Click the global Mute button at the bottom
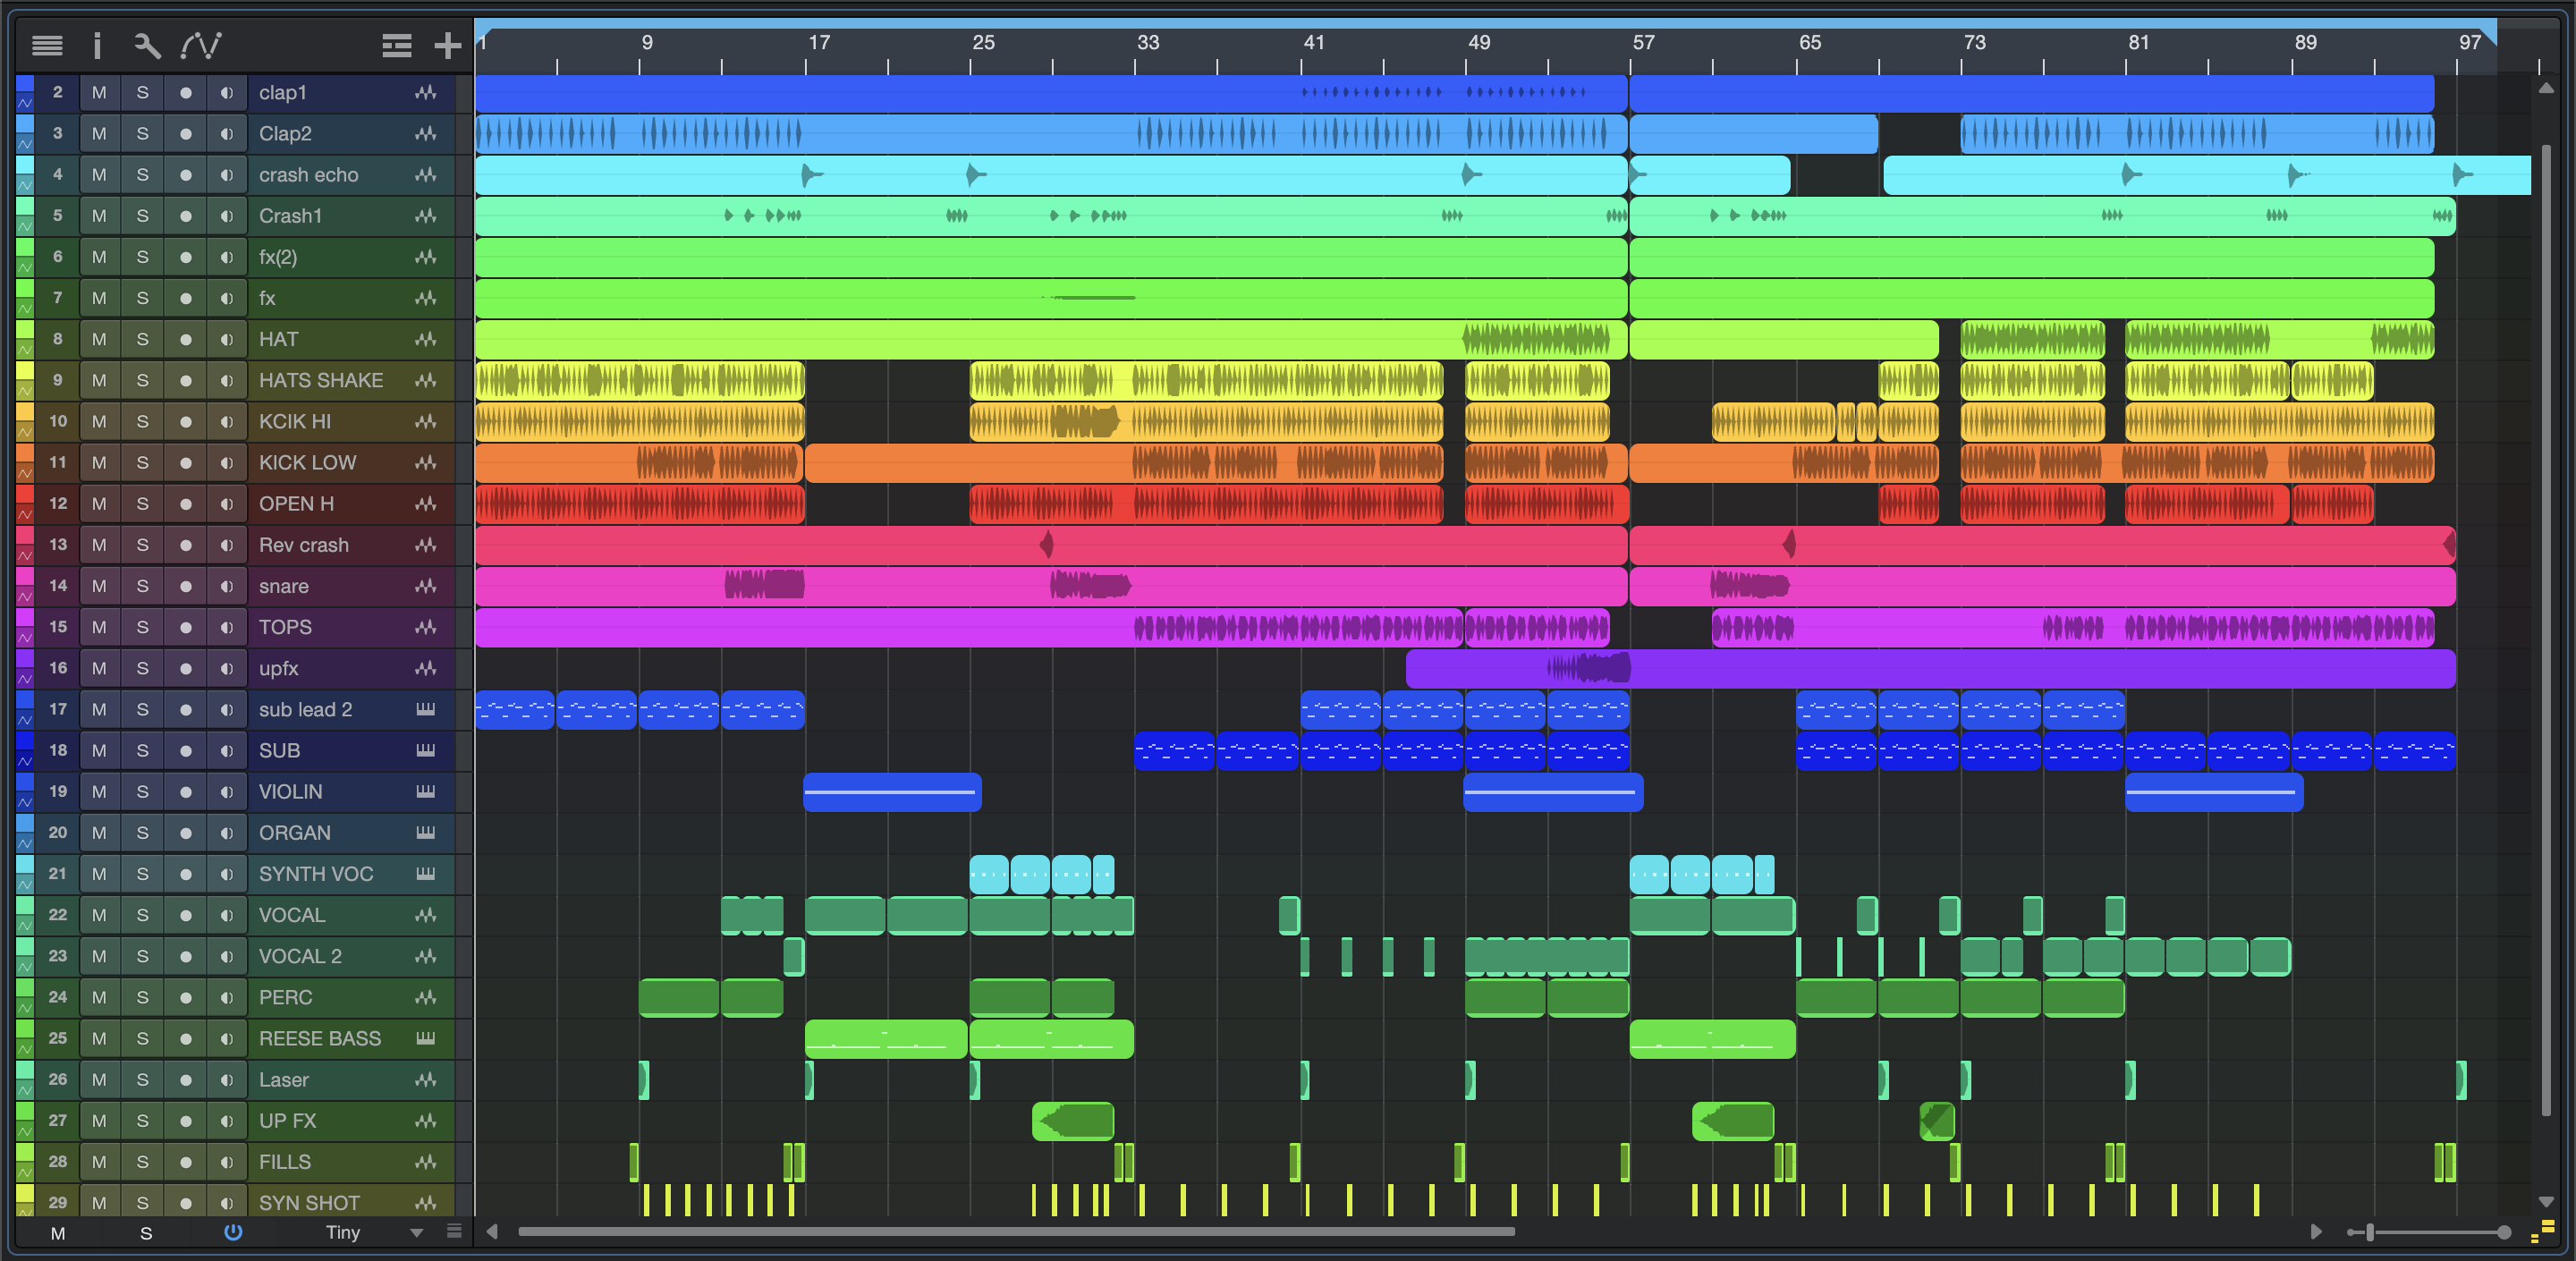The image size is (2576, 1261). 58,1233
